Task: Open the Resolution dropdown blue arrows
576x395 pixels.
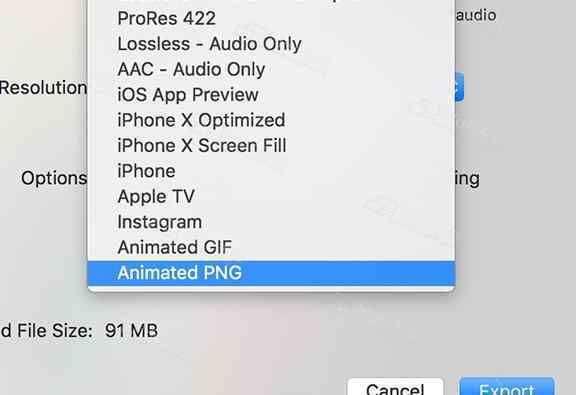Action: click(459, 87)
